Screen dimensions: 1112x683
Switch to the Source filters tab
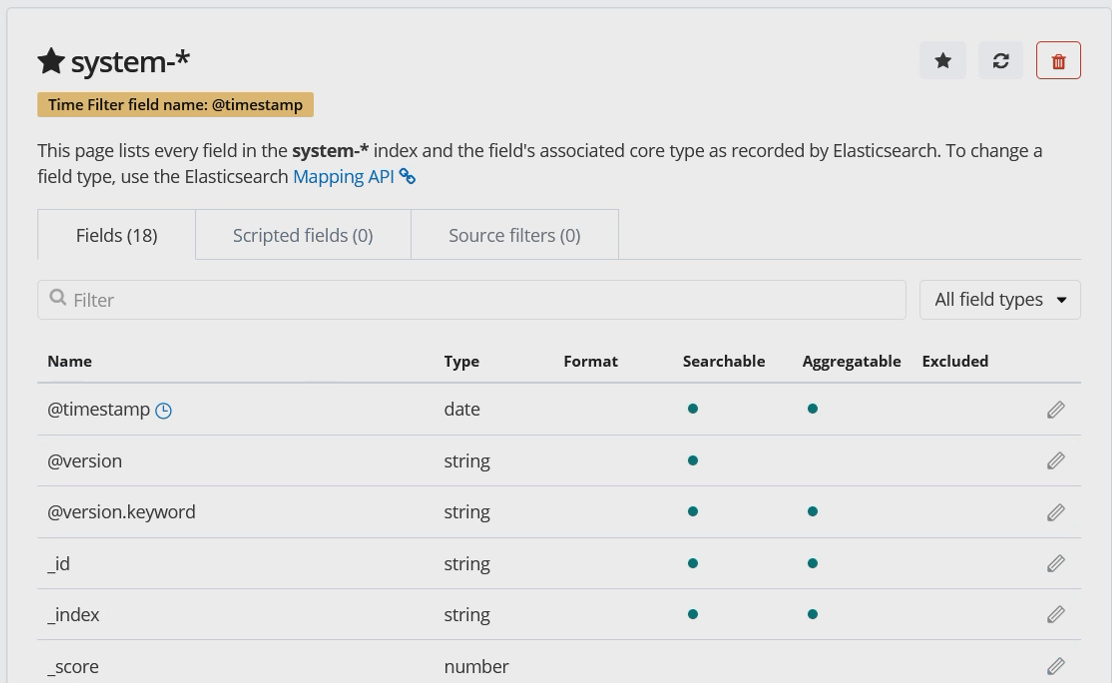[x=514, y=236]
